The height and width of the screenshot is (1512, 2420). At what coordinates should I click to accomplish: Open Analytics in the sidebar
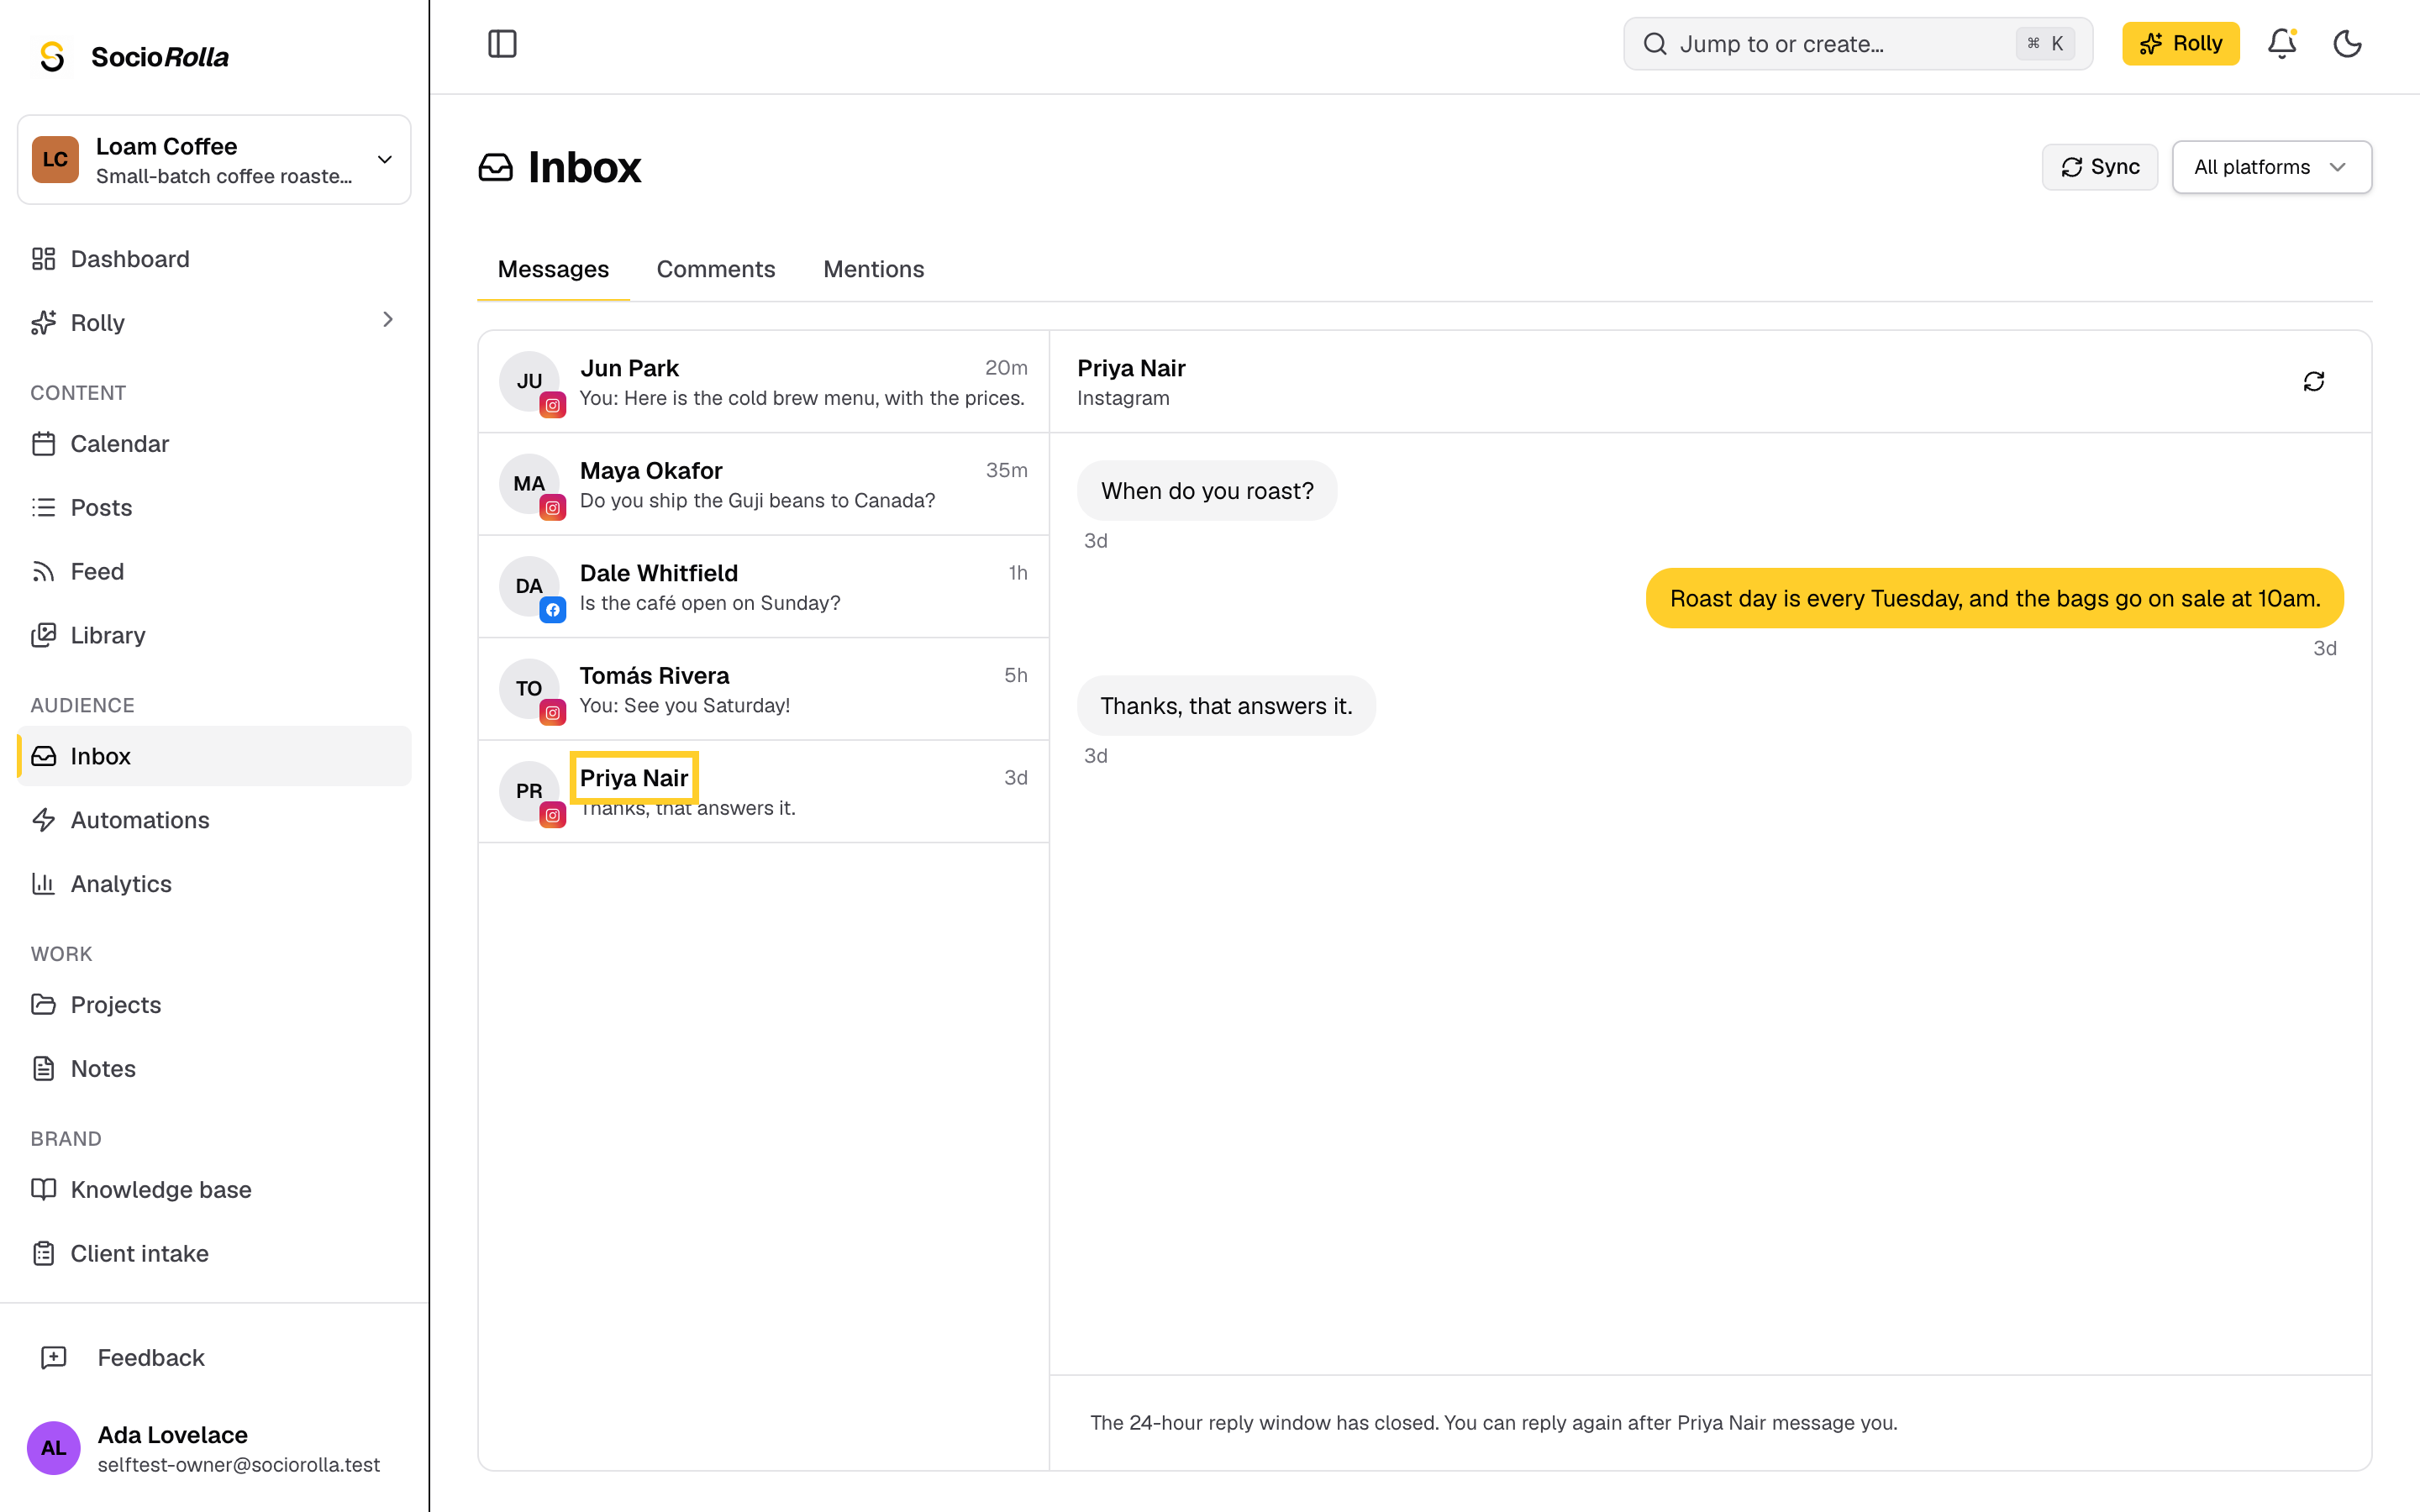[214, 884]
